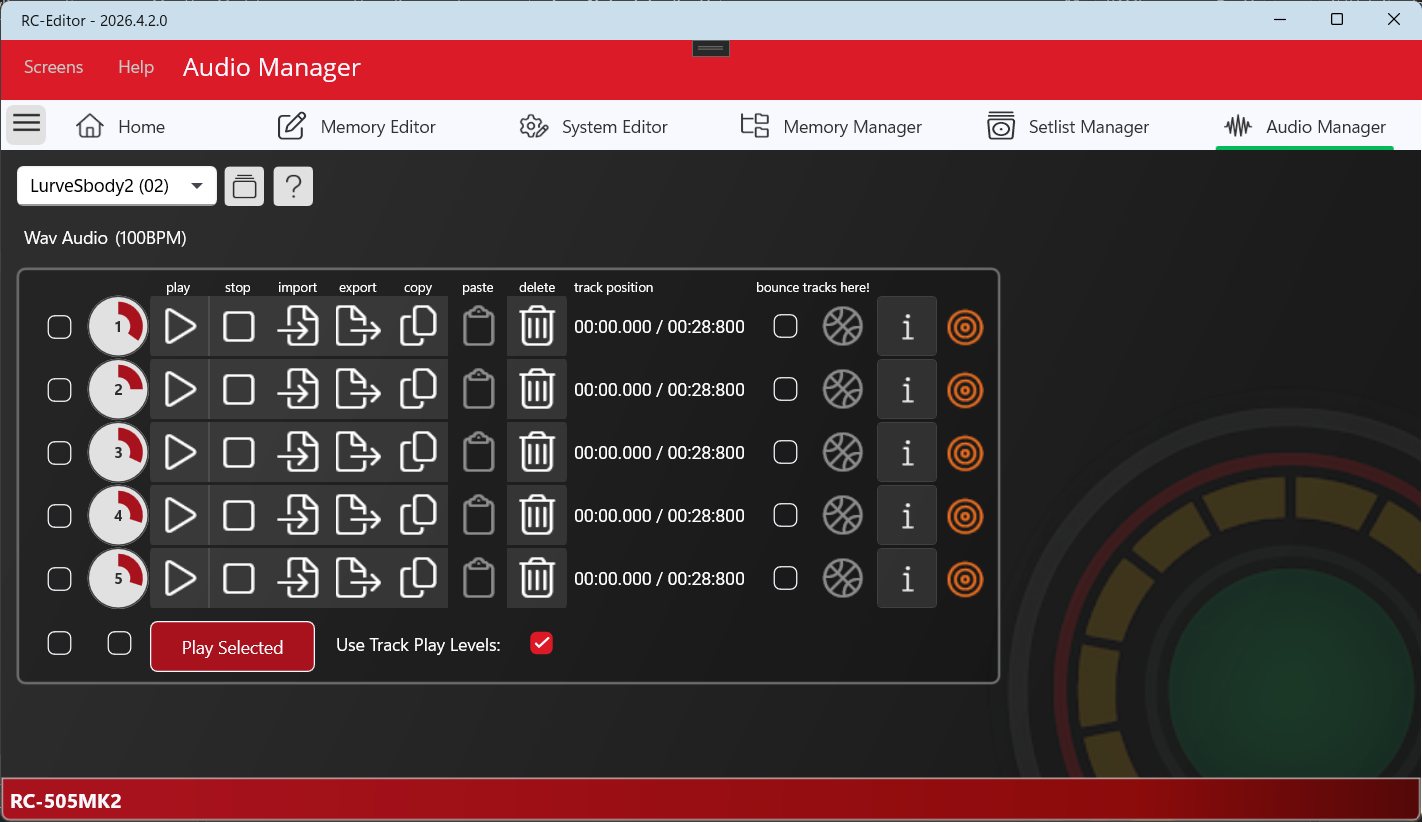Switch to the Memory Editor tab
This screenshot has height=822, width=1422.
click(357, 126)
